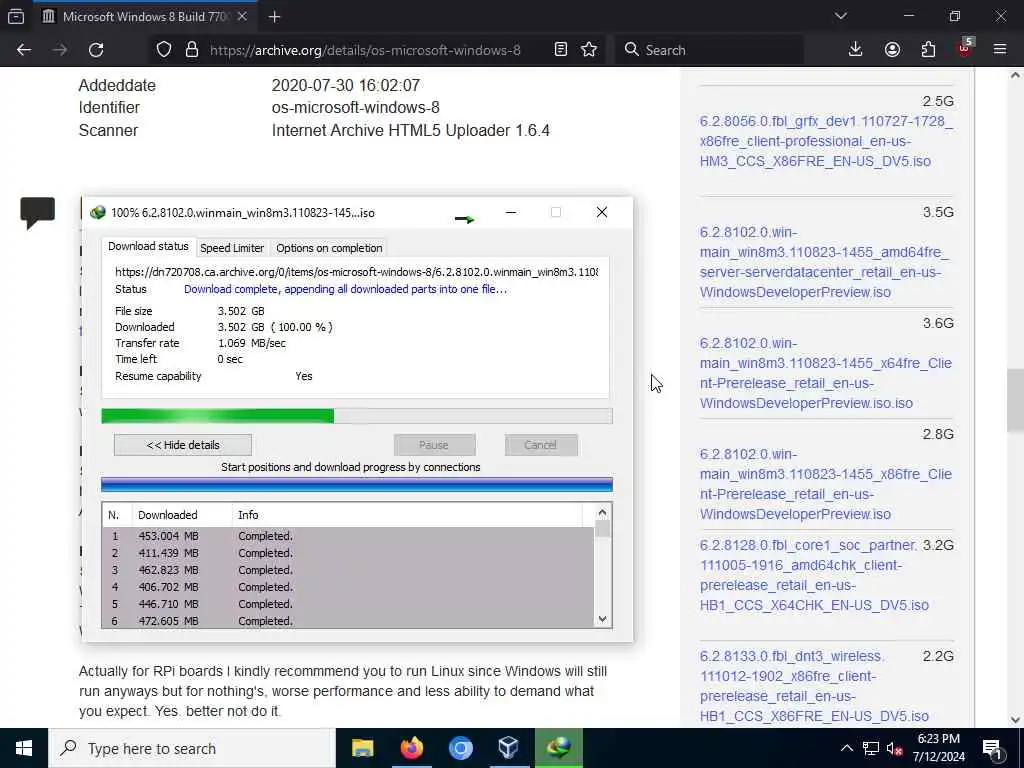The image size is (1024, 768).
Task: Open the 8102 amd64fre server-serverdatacenter iso link
Action: pyautogui.click(x=824, y=262)
